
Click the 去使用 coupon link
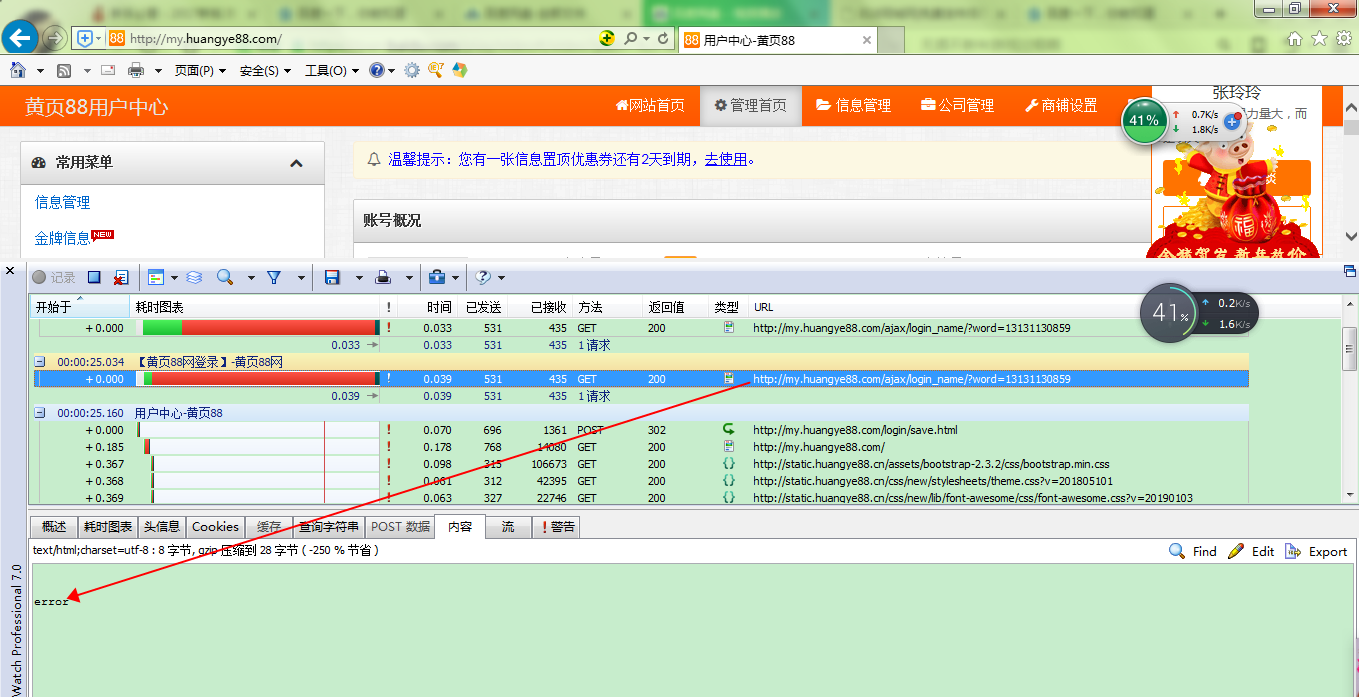(723, 159)
